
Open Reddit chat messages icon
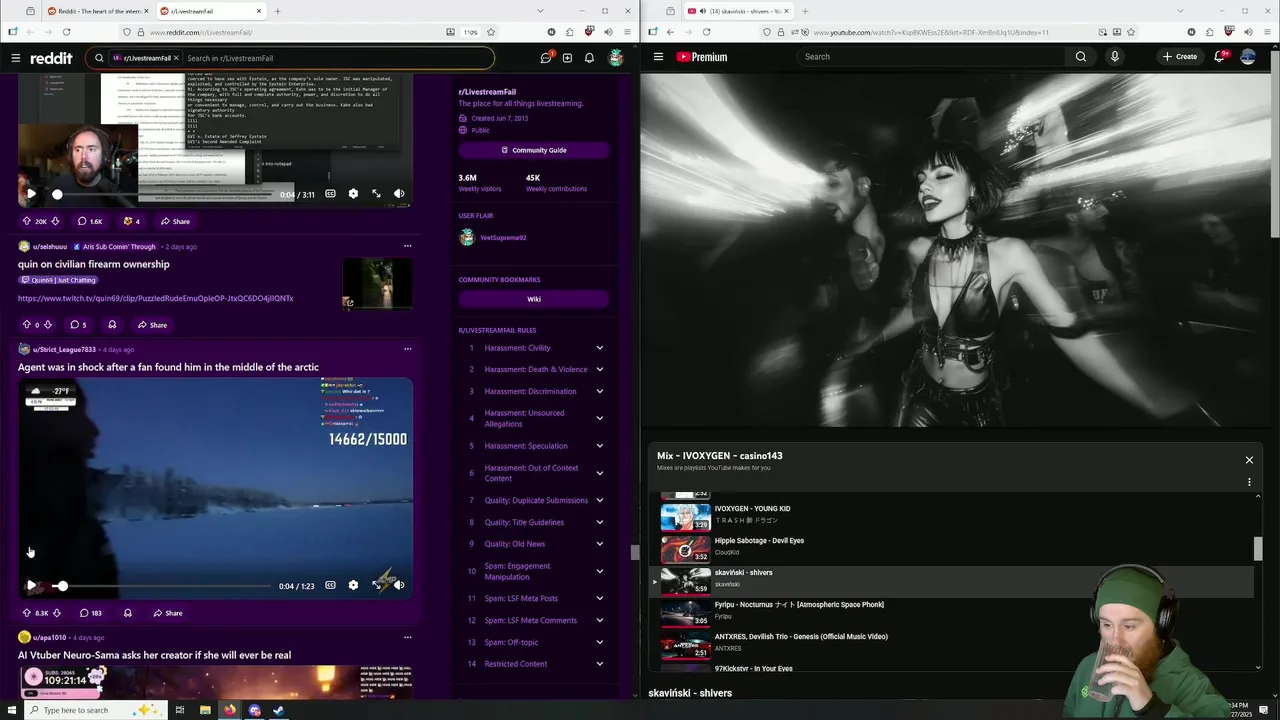pos(545,58)
